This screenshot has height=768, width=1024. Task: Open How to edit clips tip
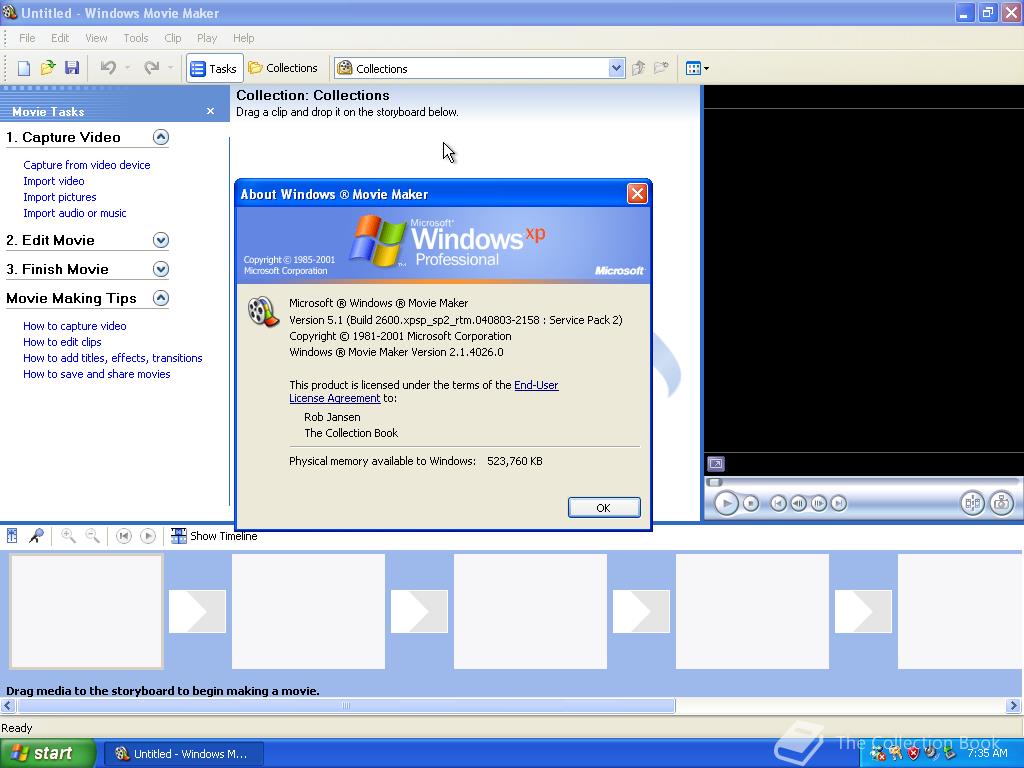[62, 342]
